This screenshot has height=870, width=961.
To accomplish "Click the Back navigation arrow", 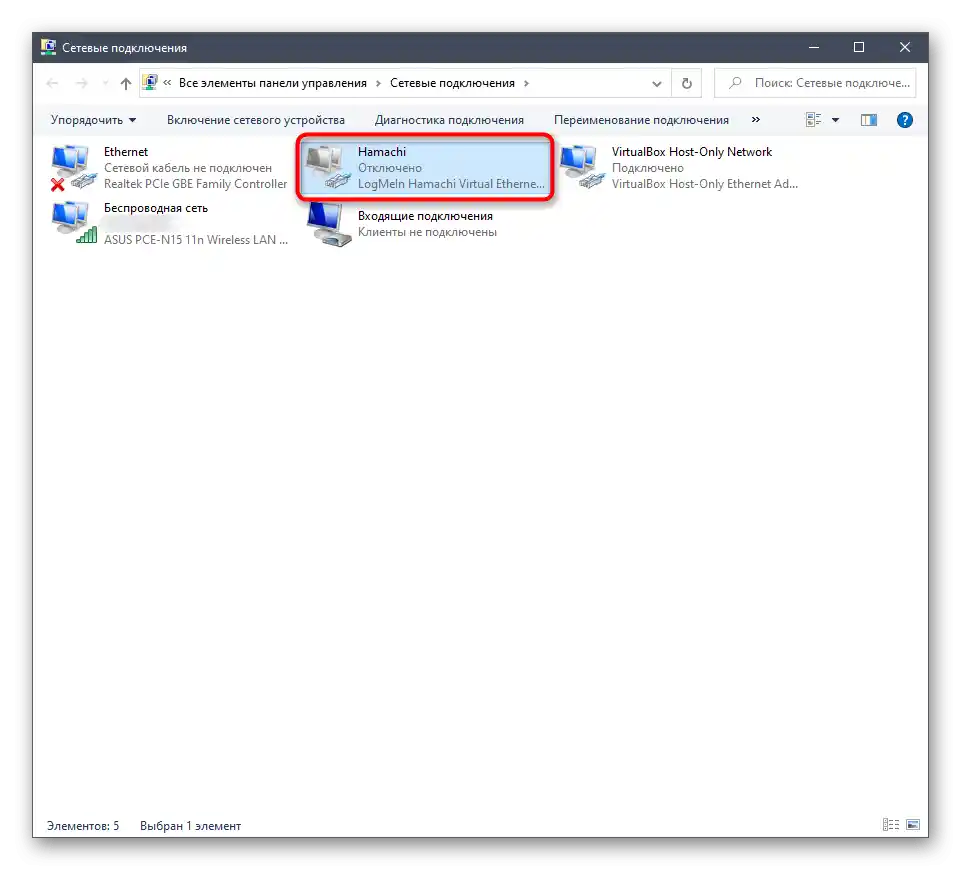I will 52,83.
